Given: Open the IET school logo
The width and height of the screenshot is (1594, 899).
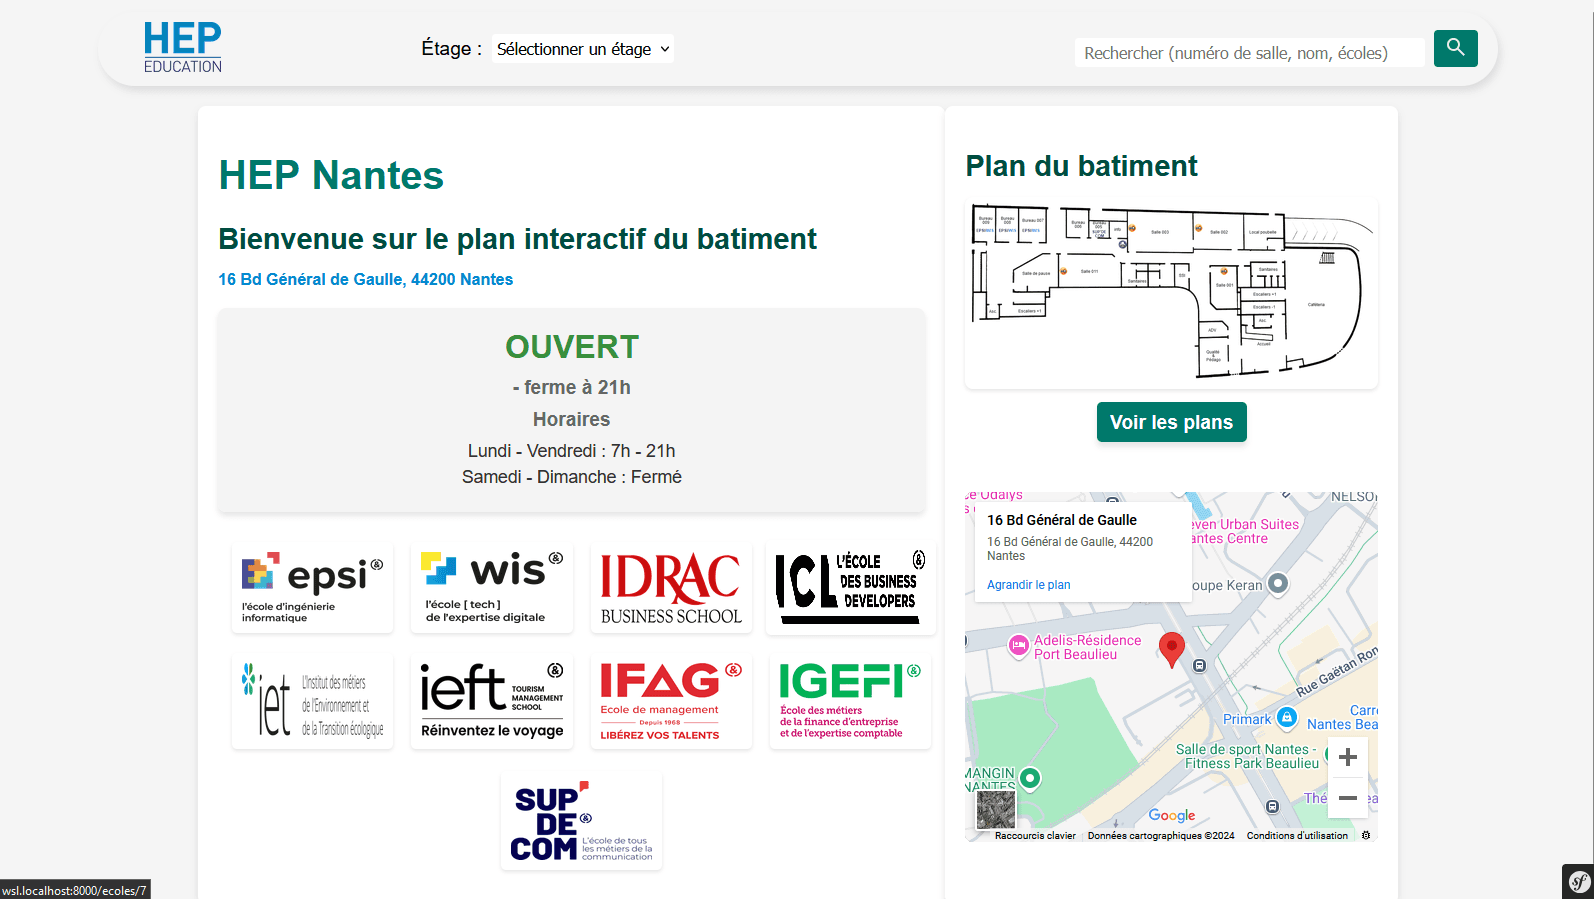Looking at the screenshot, I should 312,702.
